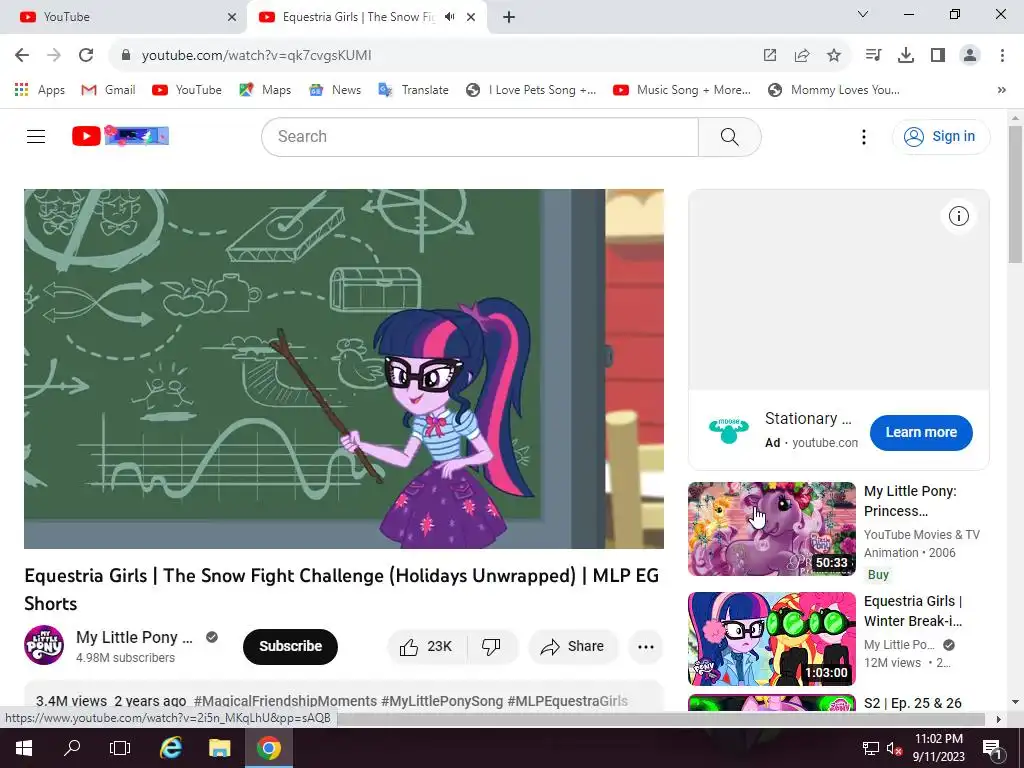Viewport: 1024px width, 768px height.
Task: Click the #MagicalFriendshipMoments hashtag
Action: (x=285, y=701)
